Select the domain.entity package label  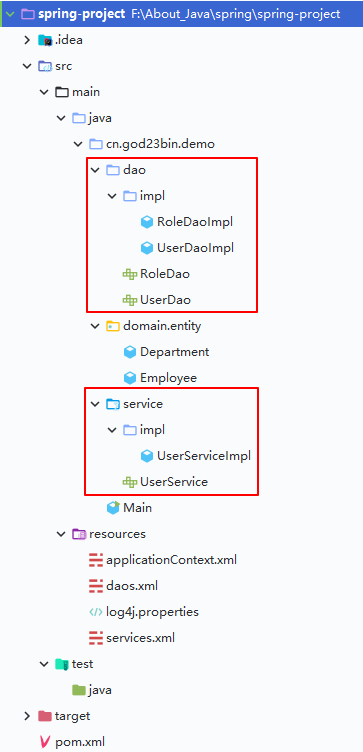click(x=162, y=326)
